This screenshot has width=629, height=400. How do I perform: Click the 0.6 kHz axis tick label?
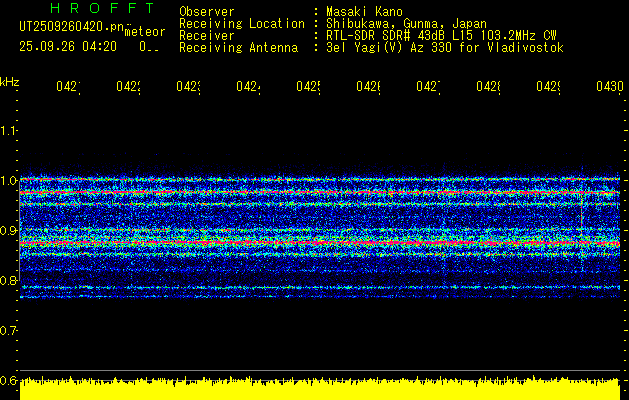(8, 380)
